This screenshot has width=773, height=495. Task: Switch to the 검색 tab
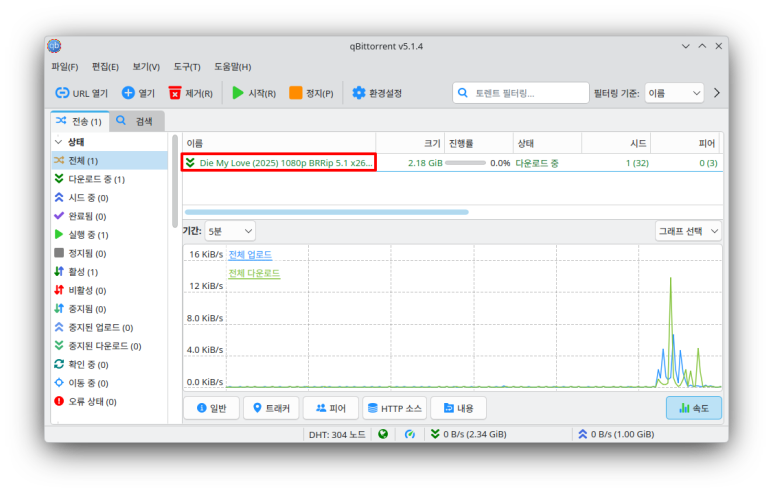137,121
